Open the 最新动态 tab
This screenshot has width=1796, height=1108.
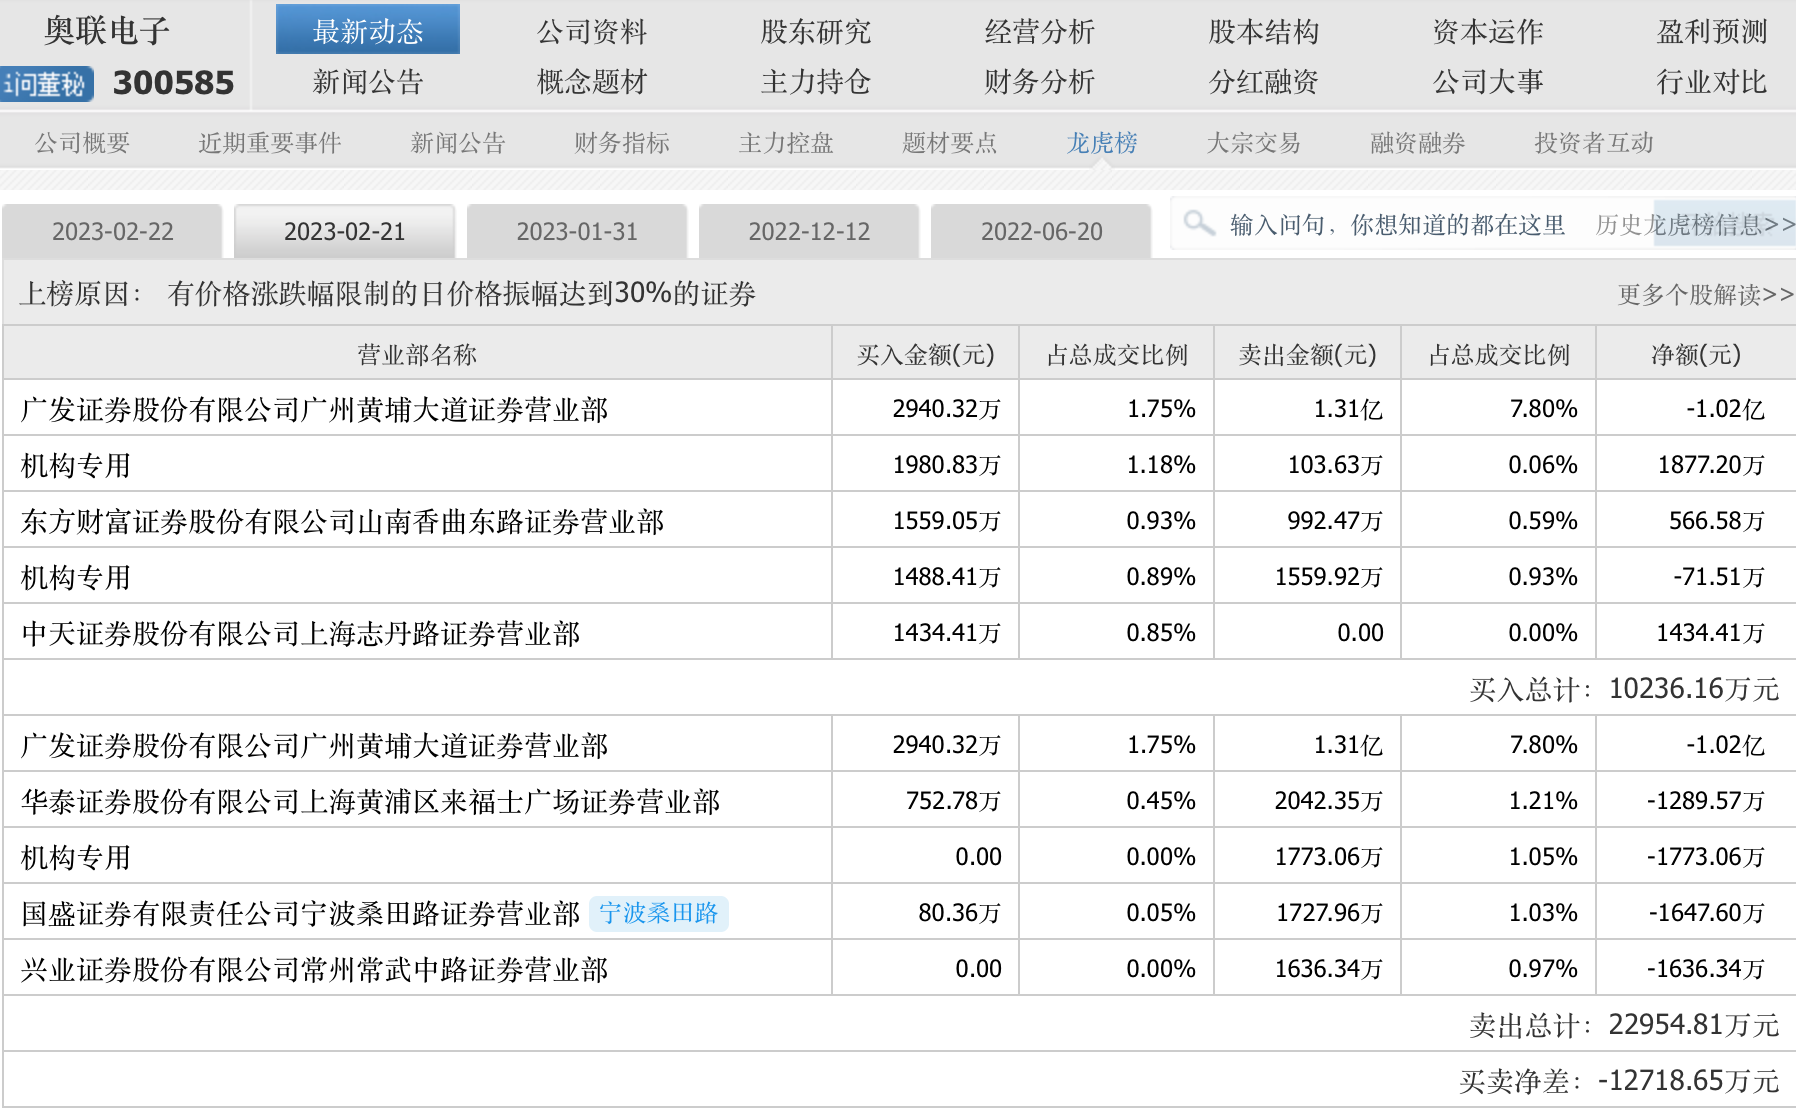coord(368,31)
